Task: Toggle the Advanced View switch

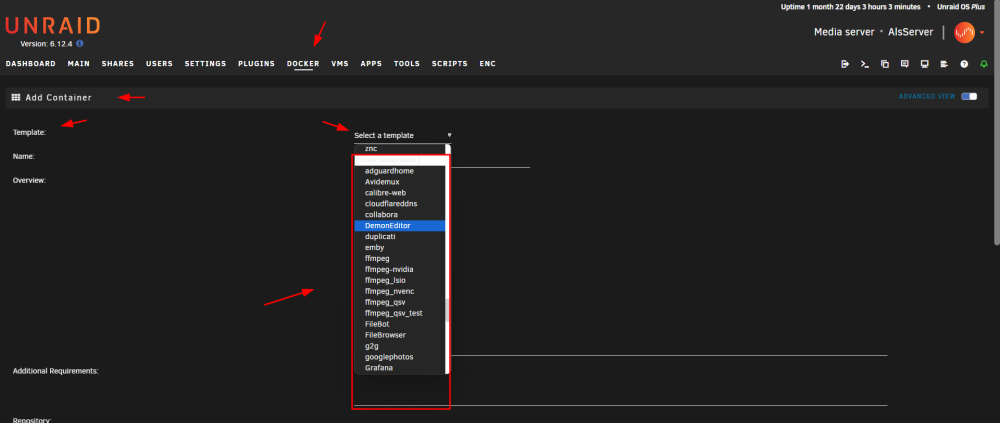Action: pos(969,96)
